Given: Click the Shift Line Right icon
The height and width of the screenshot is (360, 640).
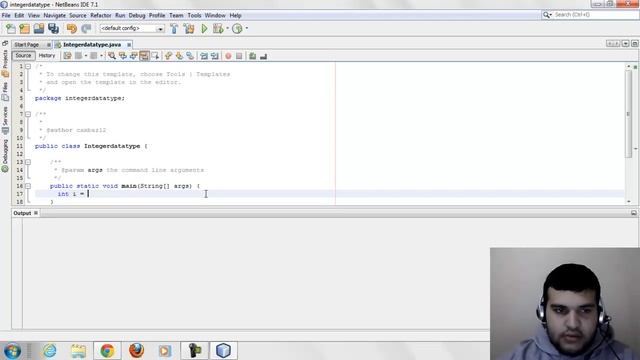Looking at the screenshot, I should (215, 56).
